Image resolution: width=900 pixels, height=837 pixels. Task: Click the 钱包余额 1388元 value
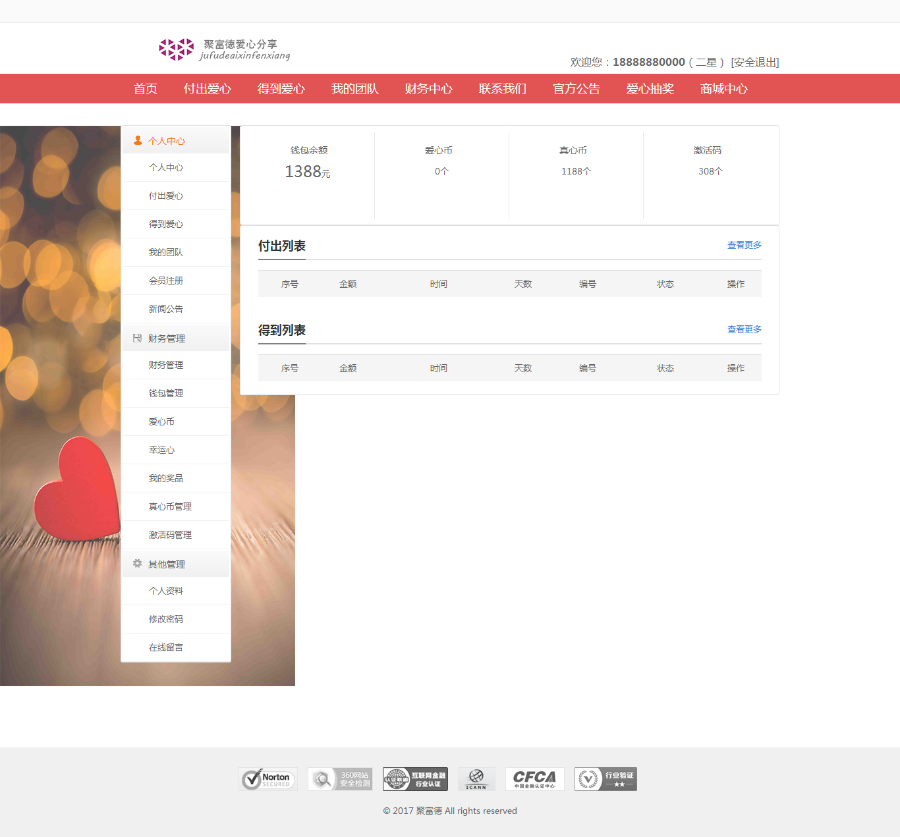(x=308, y=172)
